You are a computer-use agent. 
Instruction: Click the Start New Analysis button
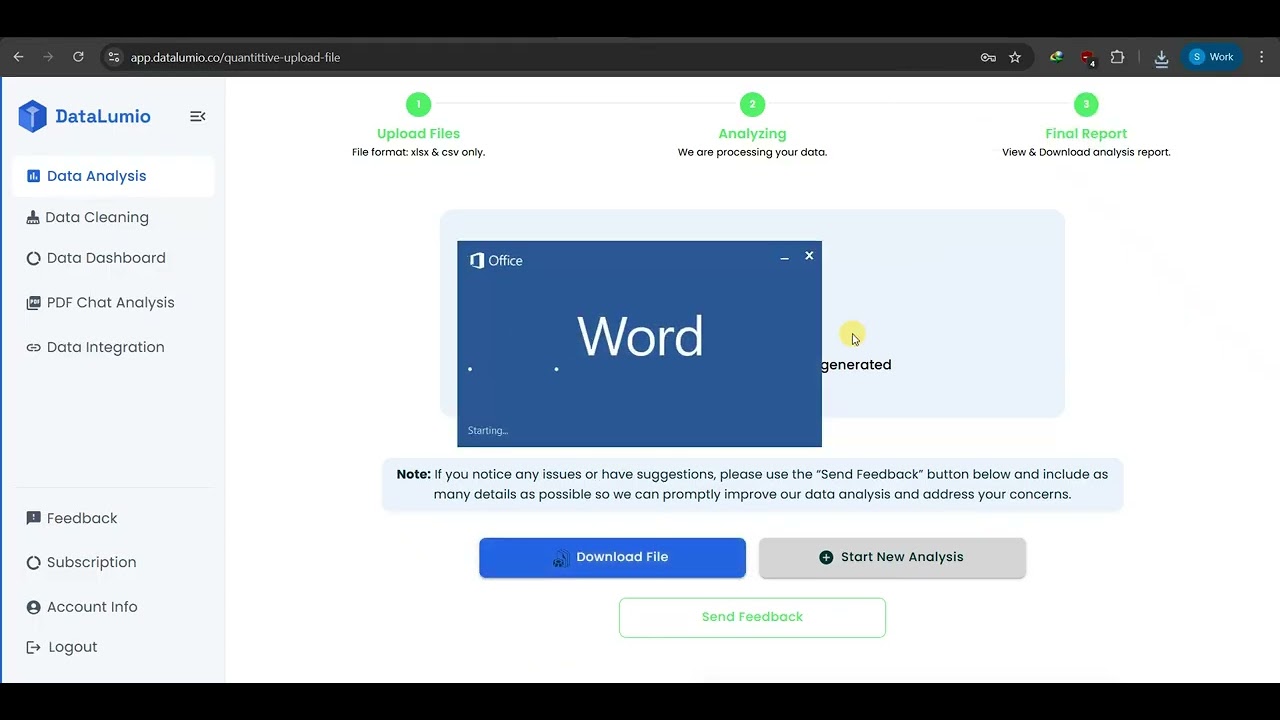[x=892, y=557]
